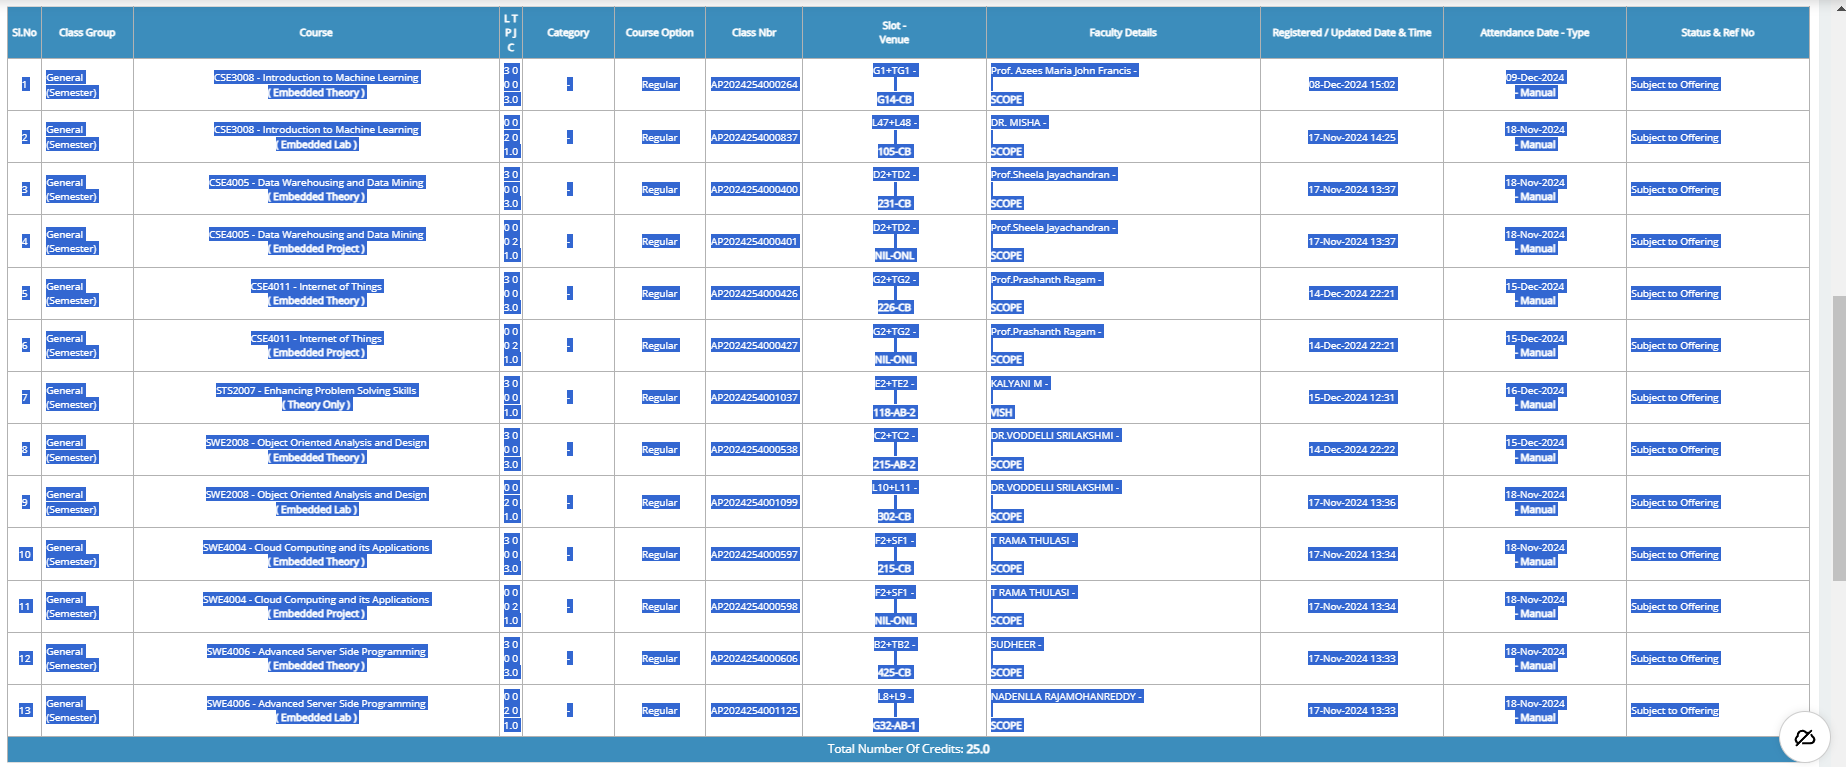Click the crossed-out circular icon at bottom right
Image resolution: width=1846 pixels, height=767 pixels.
click(1804, 738)
